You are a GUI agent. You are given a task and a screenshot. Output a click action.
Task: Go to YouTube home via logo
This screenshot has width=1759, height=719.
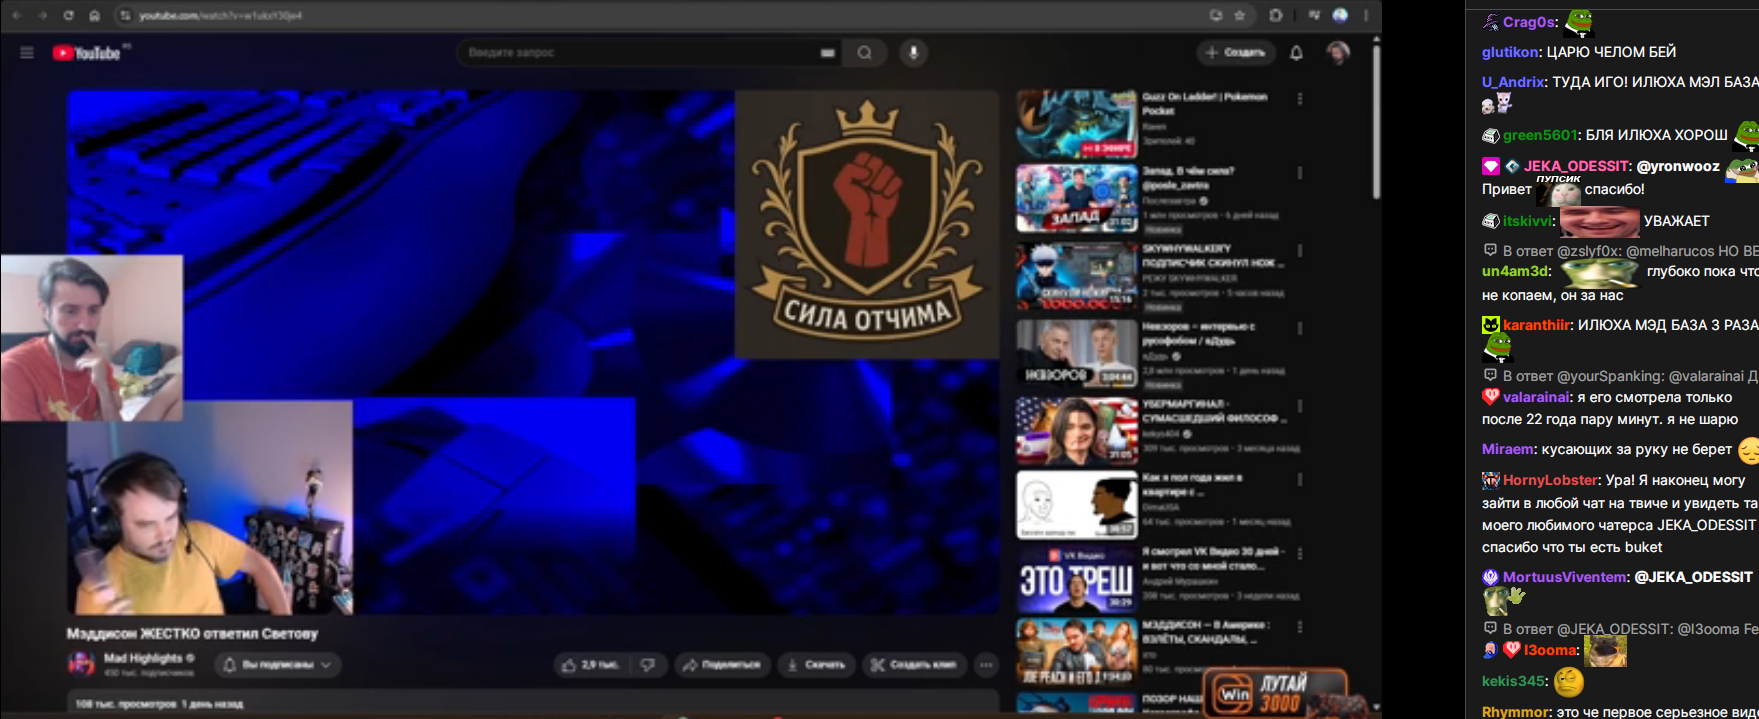click(87, 53)
